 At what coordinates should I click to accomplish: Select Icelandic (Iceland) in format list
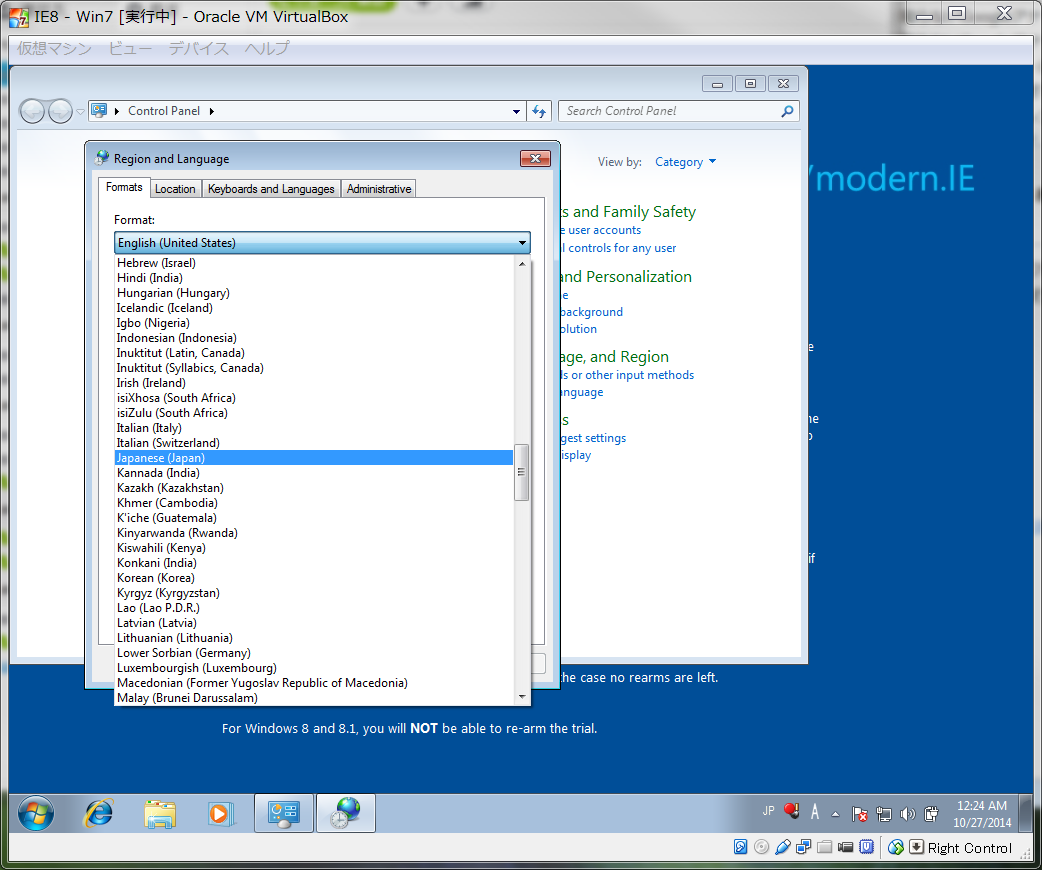314,308
